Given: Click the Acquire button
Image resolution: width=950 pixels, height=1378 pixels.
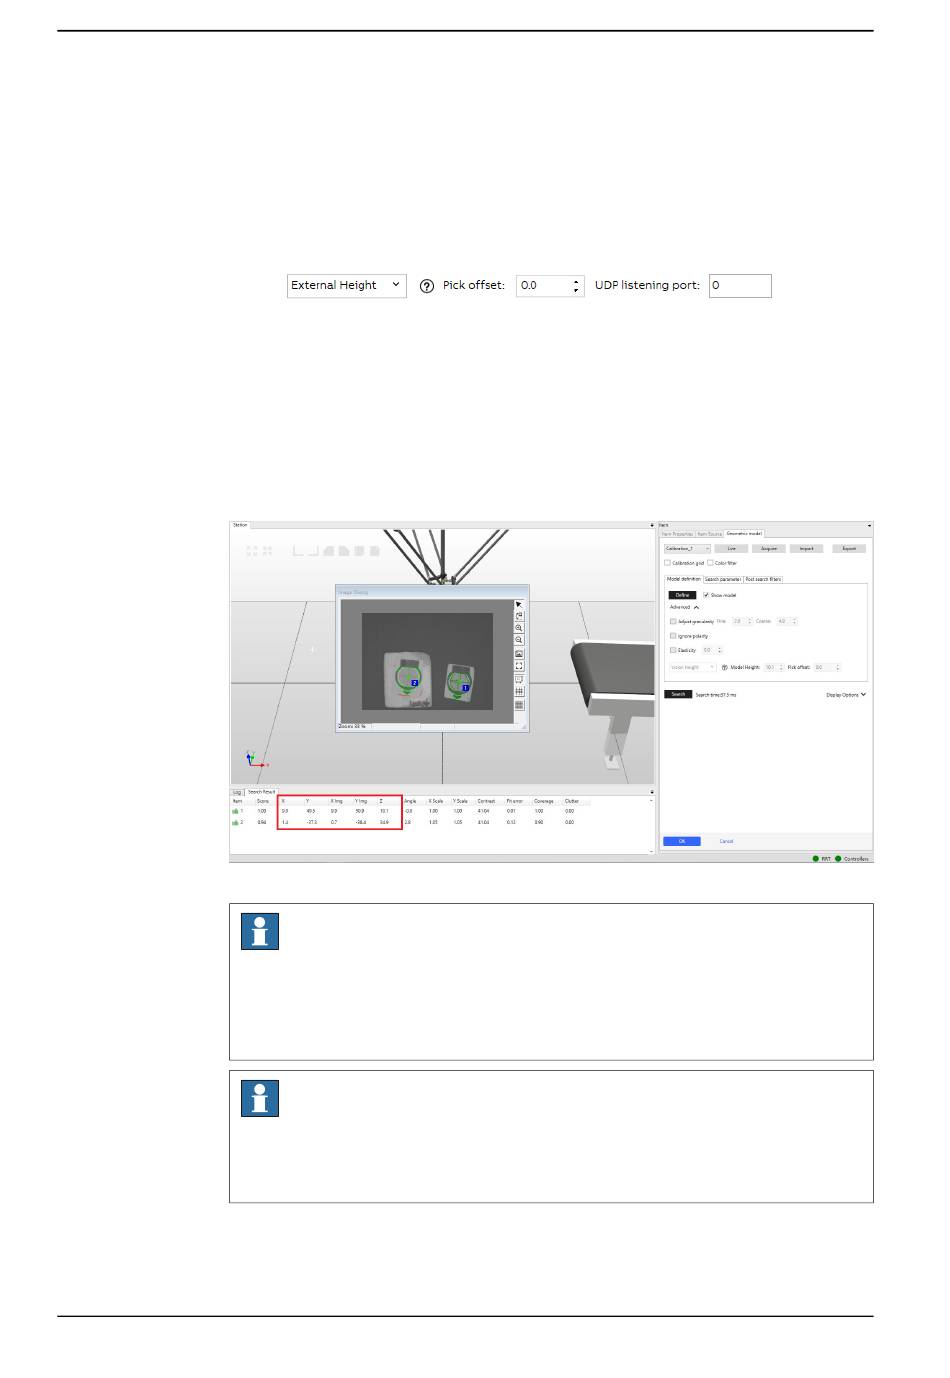Looking at the screenshot, I should [x=769, y=549].
